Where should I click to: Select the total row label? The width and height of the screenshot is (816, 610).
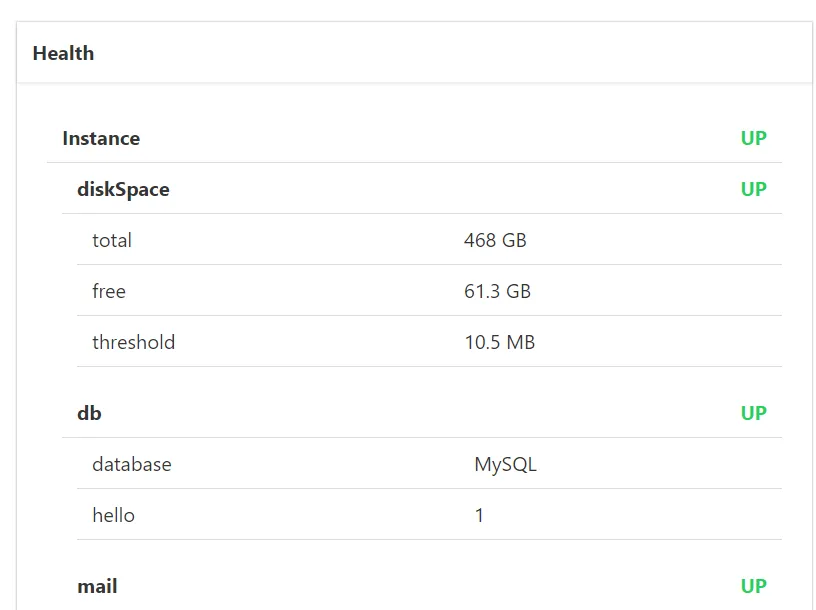coord(112,240)
